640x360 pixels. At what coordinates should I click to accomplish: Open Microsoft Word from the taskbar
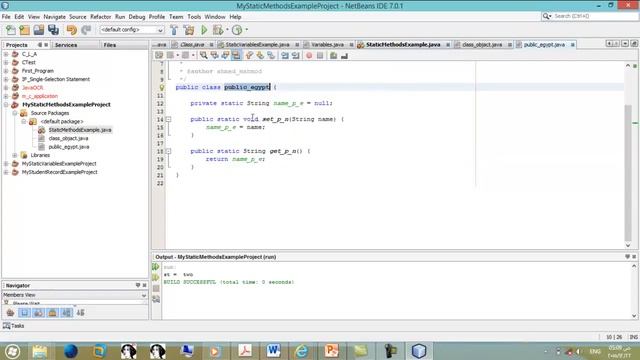coord(274,351)
